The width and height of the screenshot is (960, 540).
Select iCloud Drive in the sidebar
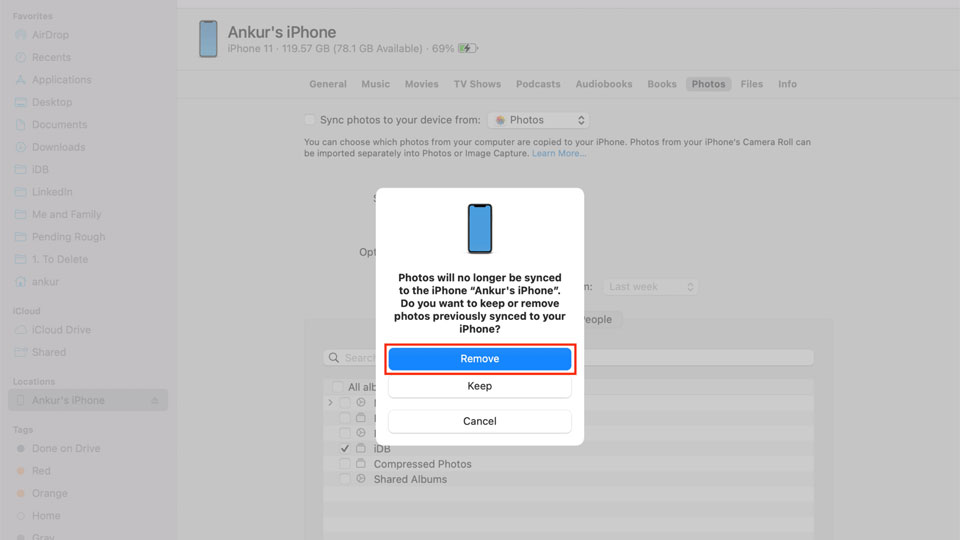coord(61,330)
